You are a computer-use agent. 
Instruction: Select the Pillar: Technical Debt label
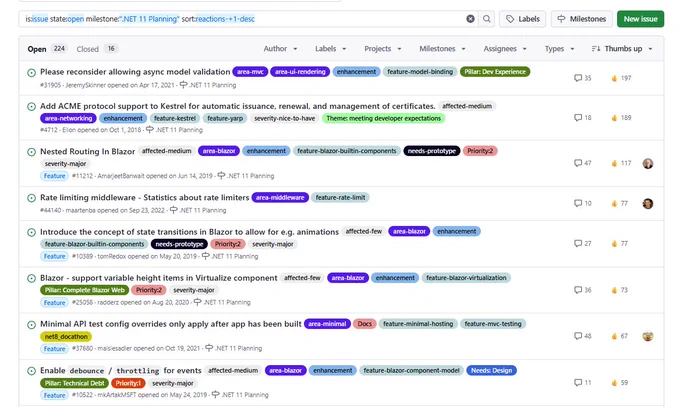(75, 384)
